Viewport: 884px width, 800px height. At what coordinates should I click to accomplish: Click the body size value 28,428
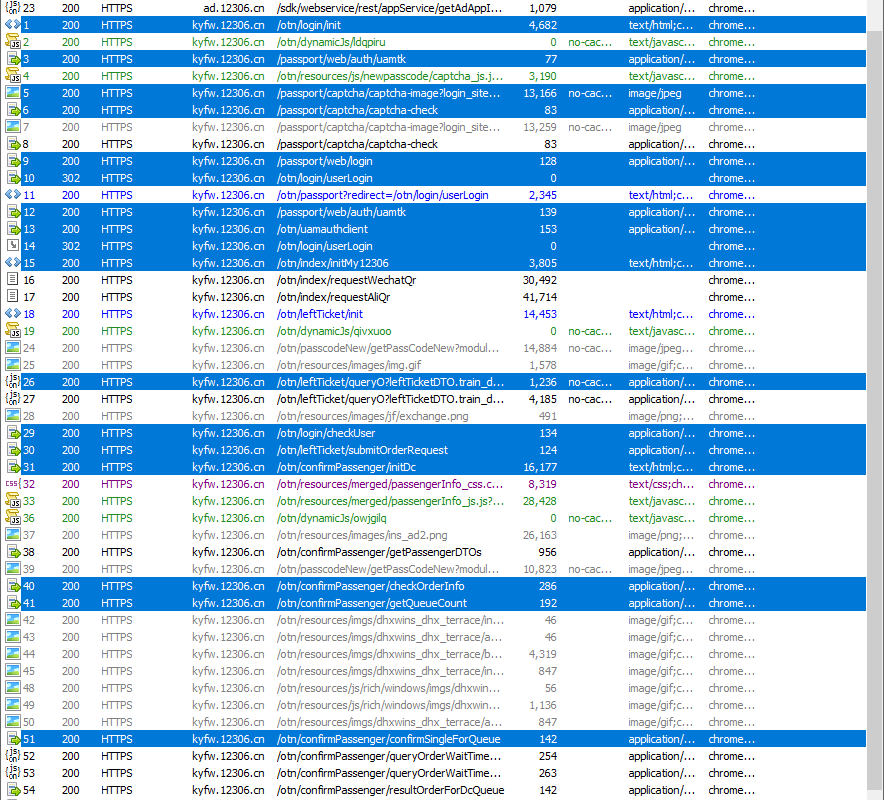540,501
